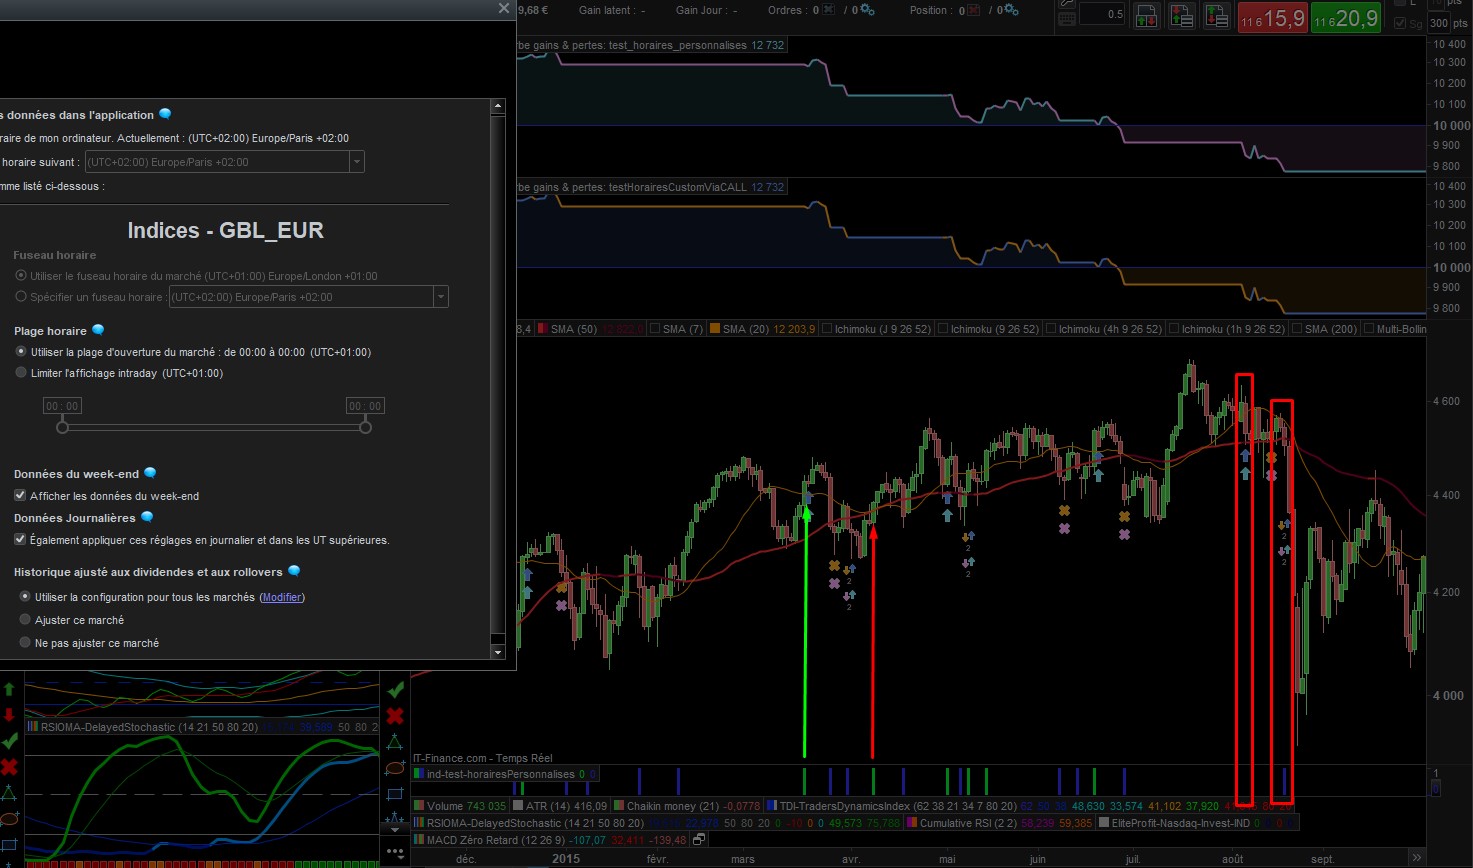Click the help bubble next to 'données dans l'application'
The height and width of the screenshot is (868, 1473).
point(165,114)
